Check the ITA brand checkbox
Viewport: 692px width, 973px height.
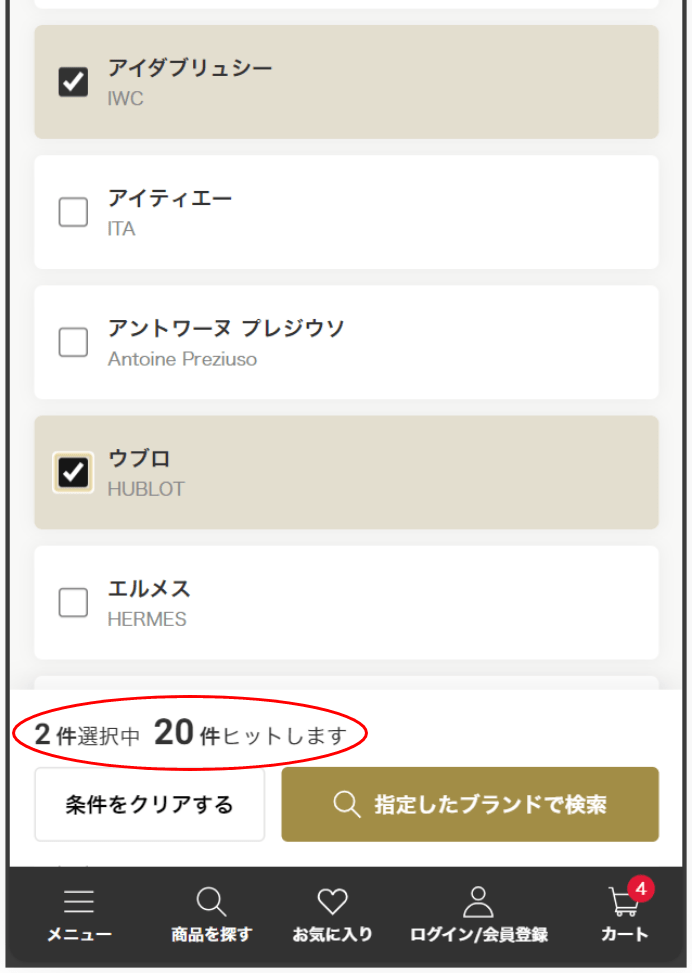73,212
